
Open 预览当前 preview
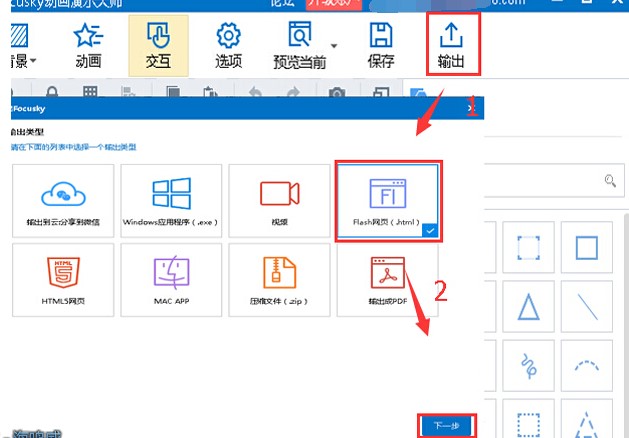(x=299, y=45)
